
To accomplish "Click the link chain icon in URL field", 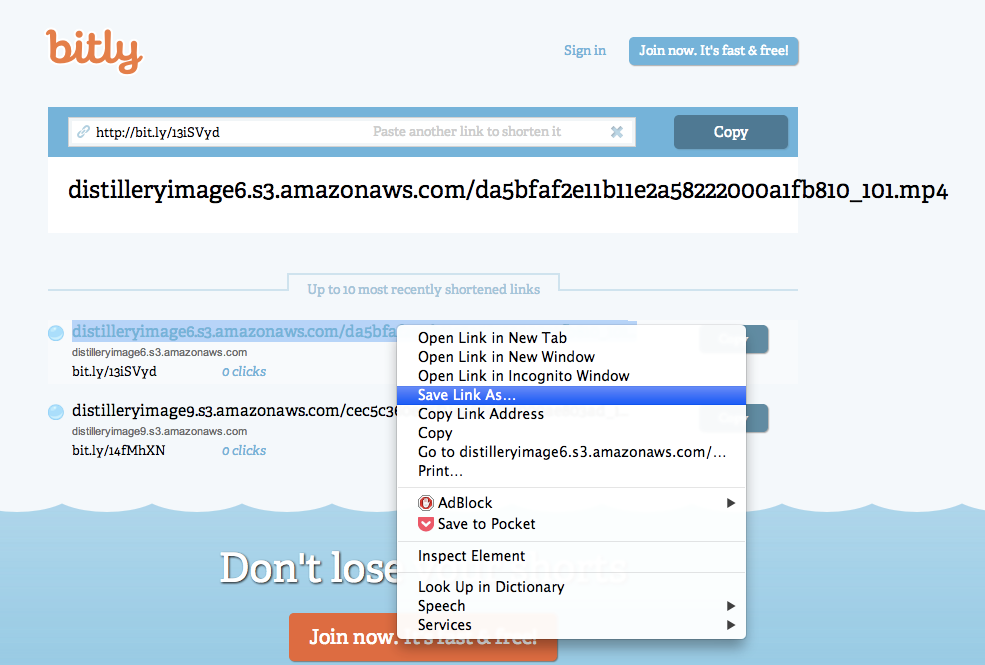I will coord(83,132).
